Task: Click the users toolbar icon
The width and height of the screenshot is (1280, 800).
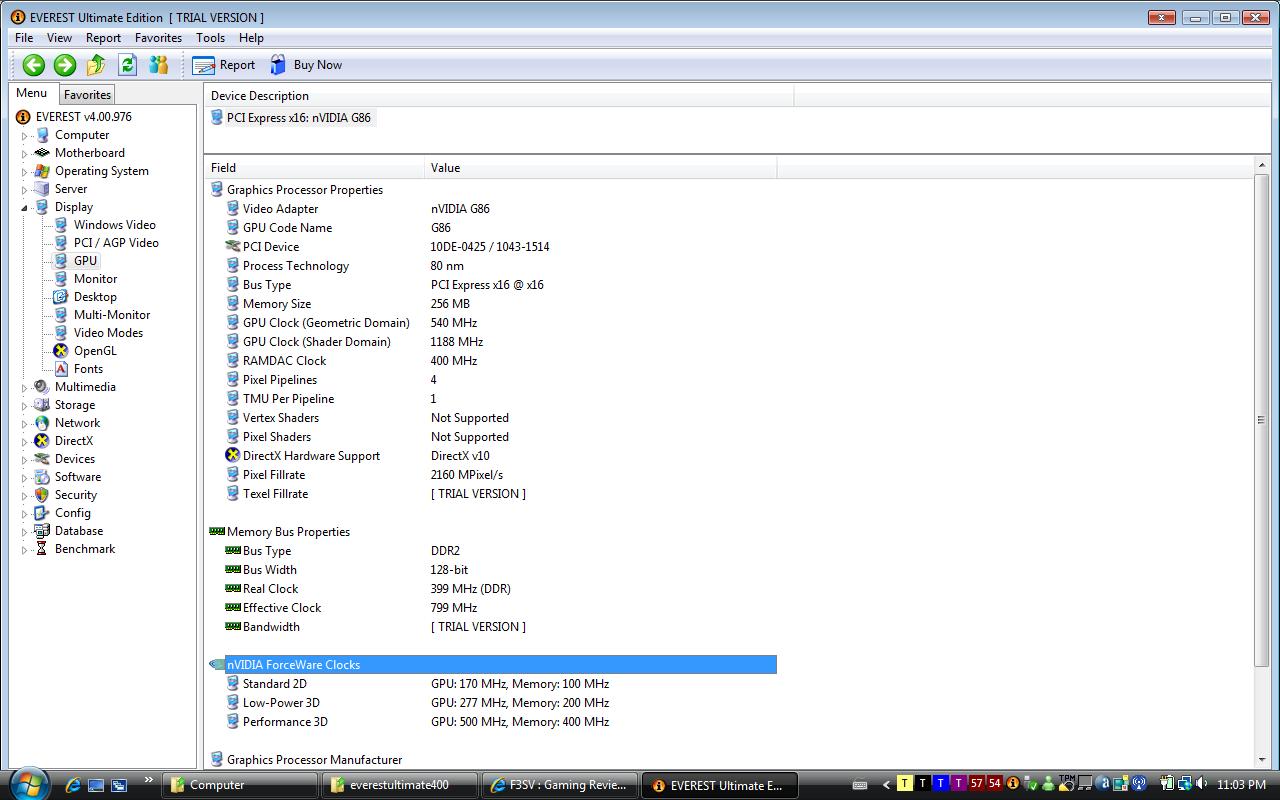Action: [158, 65]
